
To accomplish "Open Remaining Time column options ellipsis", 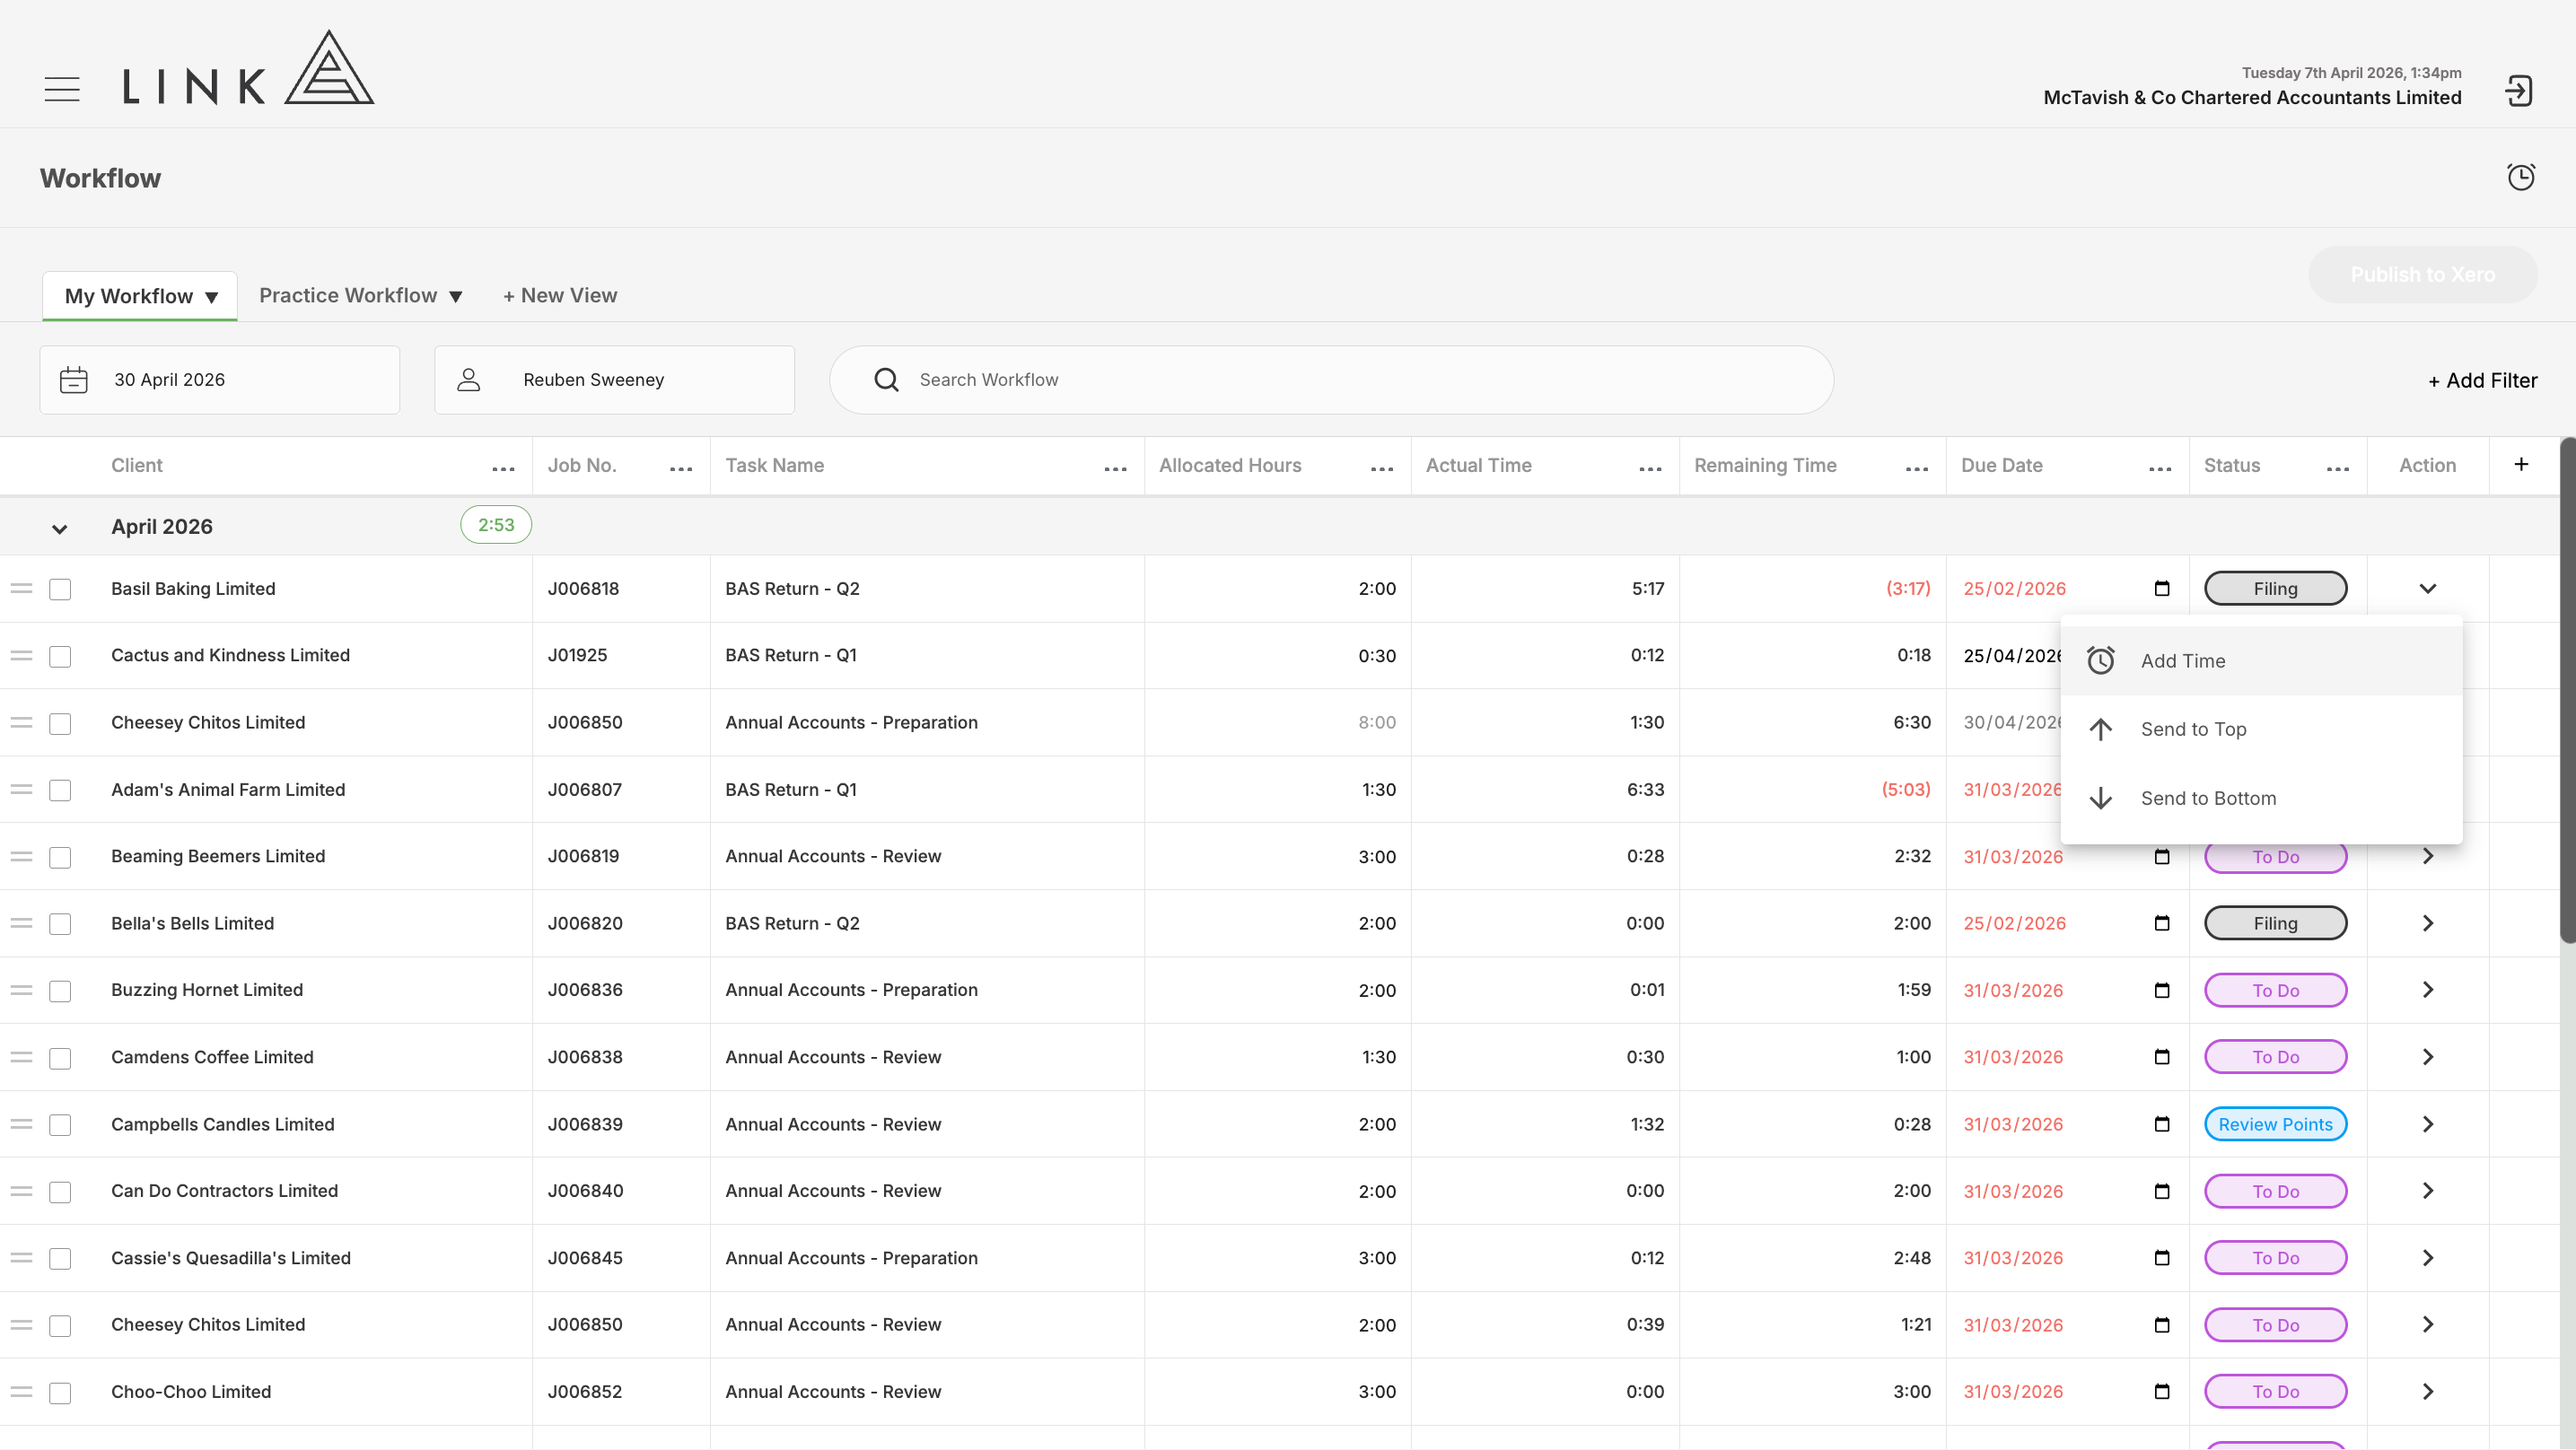I will point(1917,468).
